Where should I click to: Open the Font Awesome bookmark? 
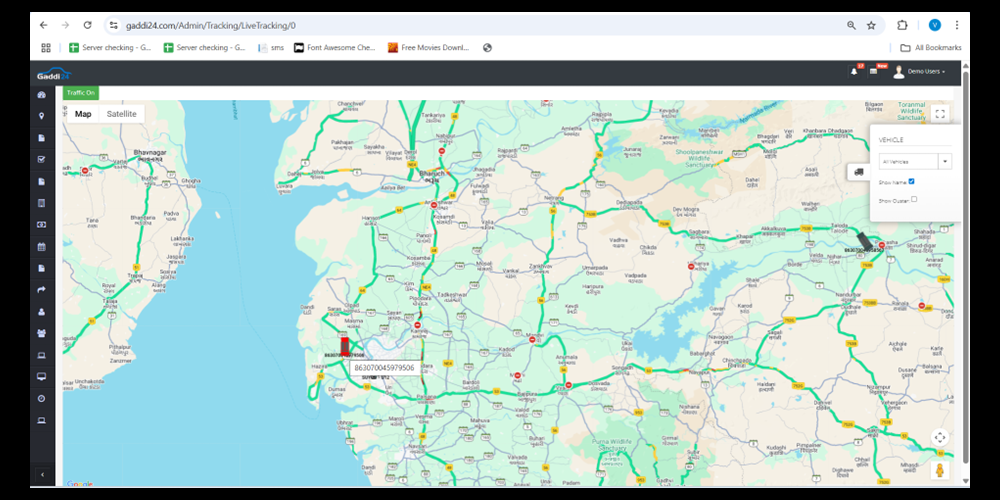pyautogui.click(x=335, y=47)
